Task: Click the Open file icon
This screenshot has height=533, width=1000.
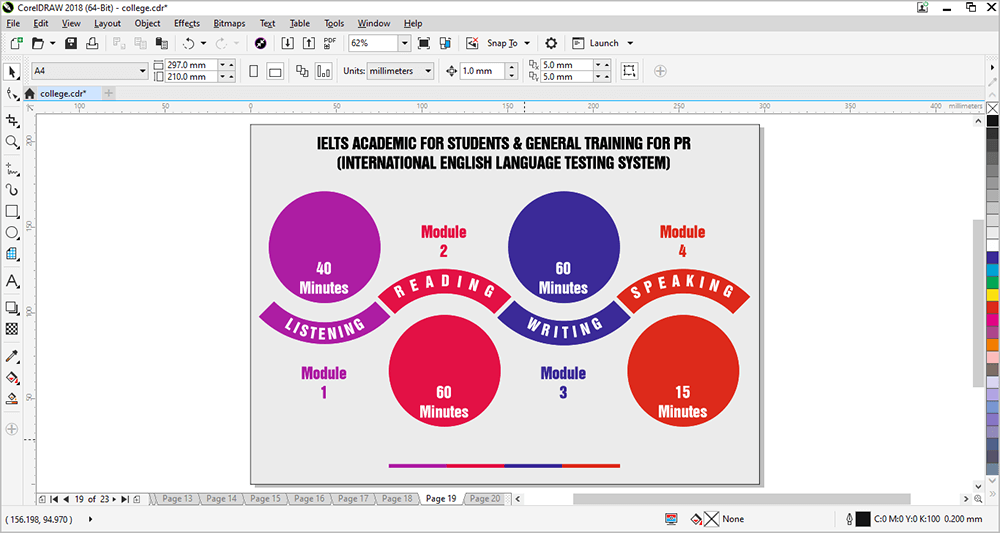Action: tap(38, 43)
